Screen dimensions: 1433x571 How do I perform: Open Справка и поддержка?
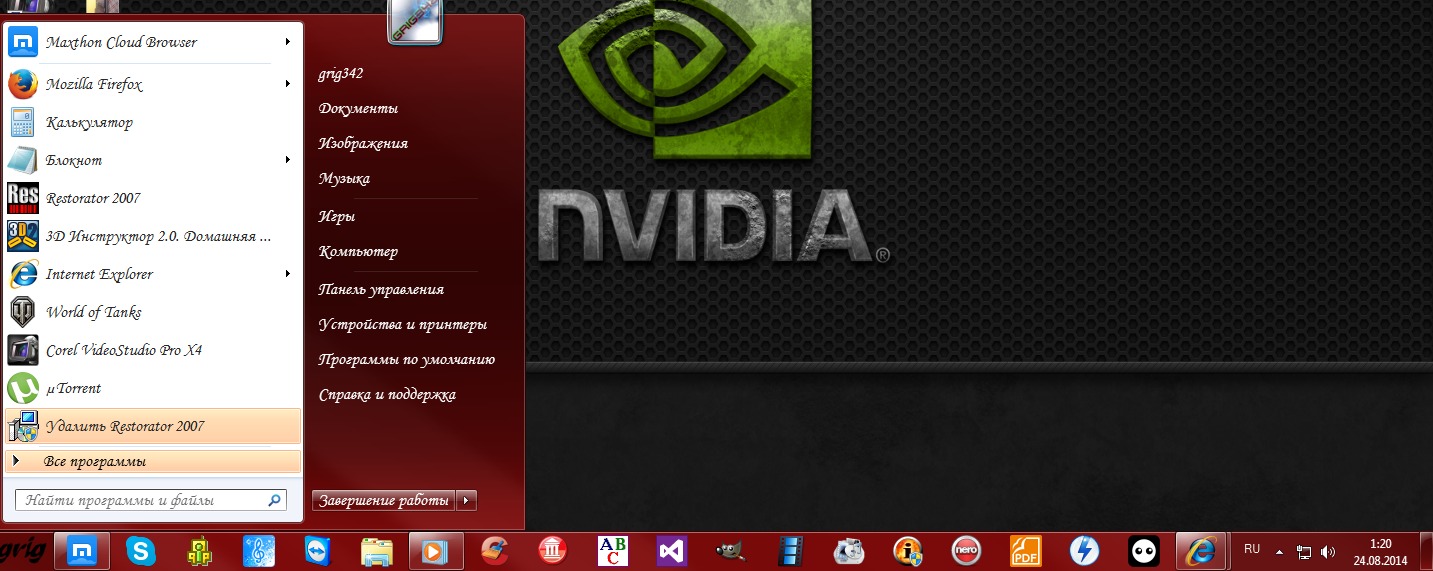click(x=387, y=395)
